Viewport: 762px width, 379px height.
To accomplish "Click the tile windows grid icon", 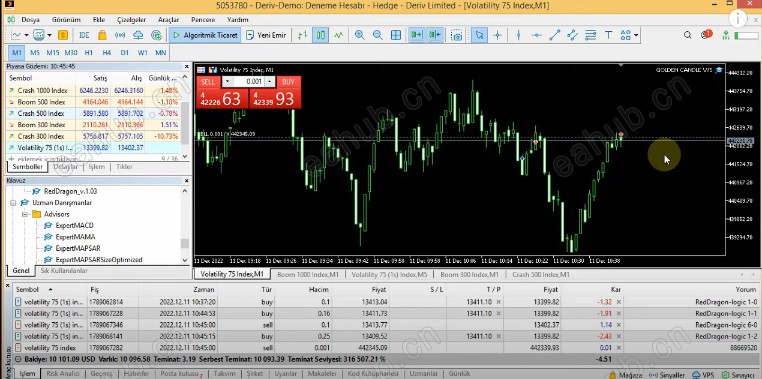I will [396, 35].
